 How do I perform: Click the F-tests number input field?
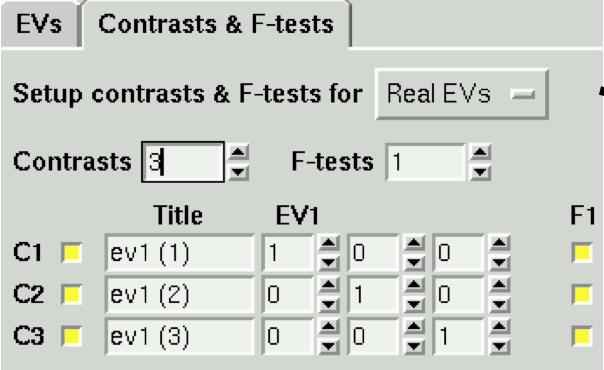tap(425, 162)
